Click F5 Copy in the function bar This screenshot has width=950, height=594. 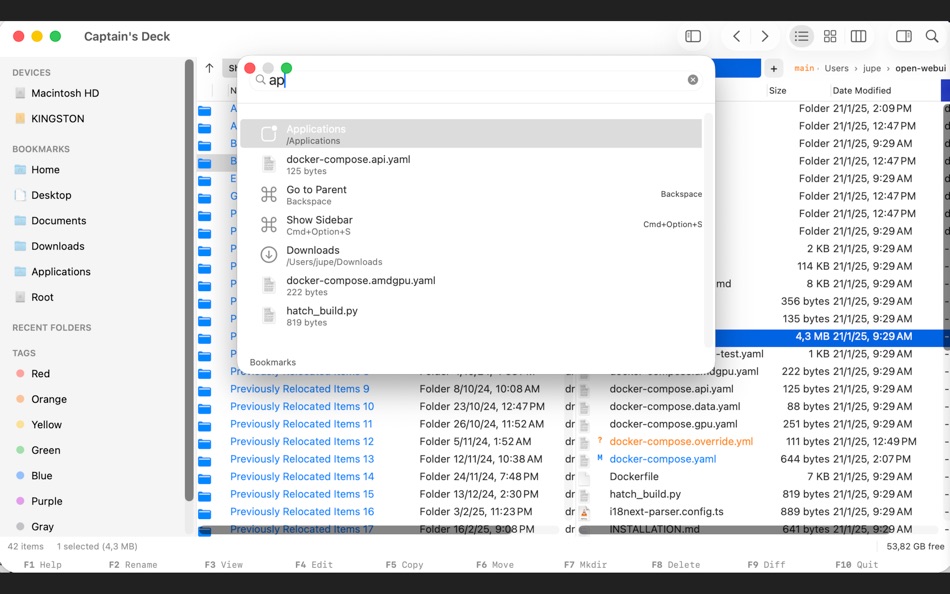click(x=404, y=565)
